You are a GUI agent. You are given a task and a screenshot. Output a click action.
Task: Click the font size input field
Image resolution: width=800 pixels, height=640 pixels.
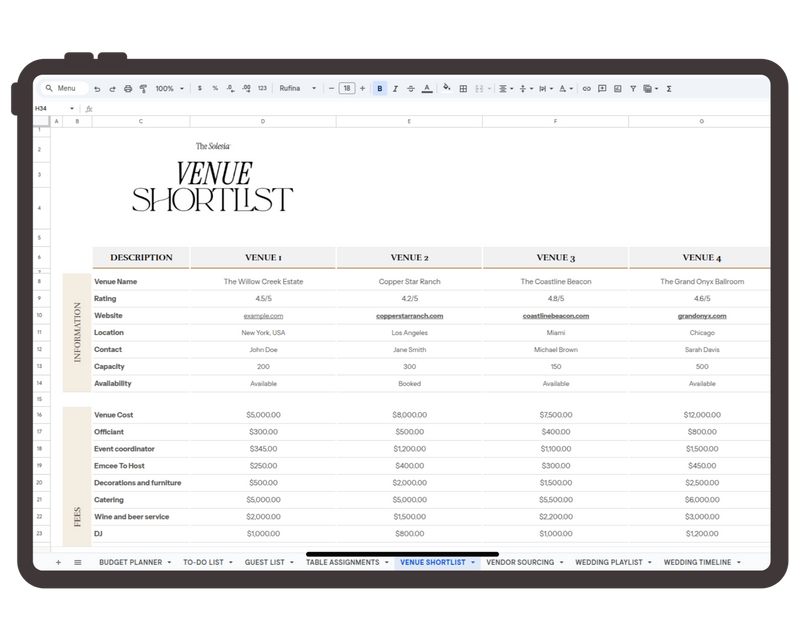(347, 88)
